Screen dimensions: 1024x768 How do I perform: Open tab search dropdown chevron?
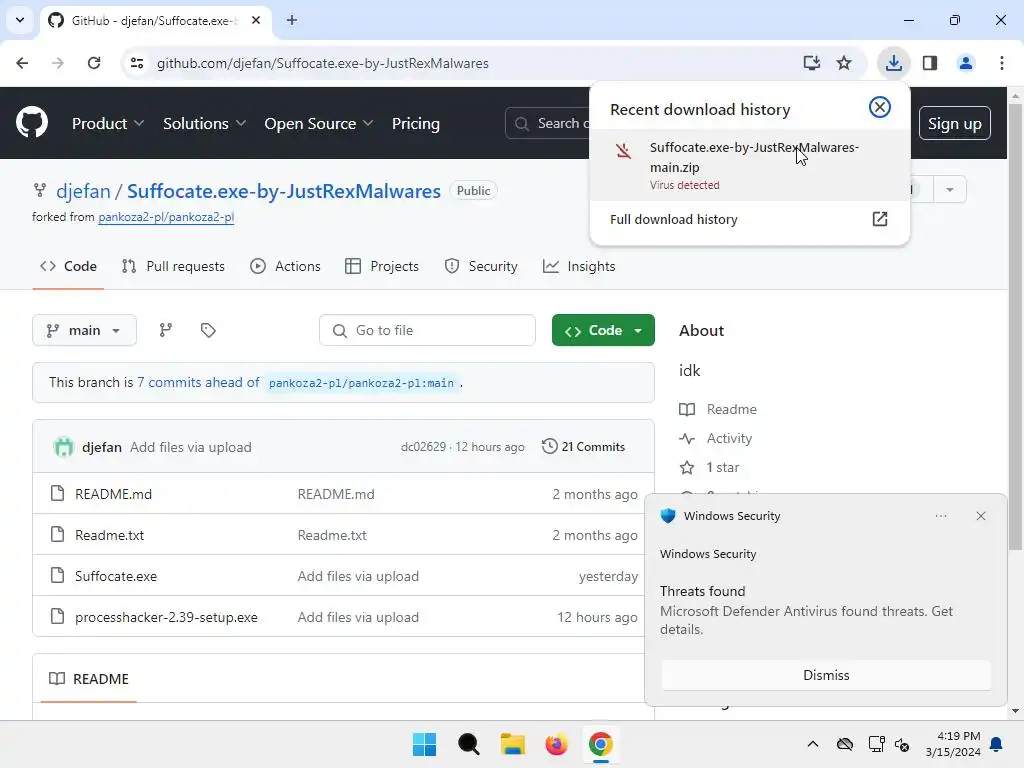pyautogui.click(x=20, y=20)
